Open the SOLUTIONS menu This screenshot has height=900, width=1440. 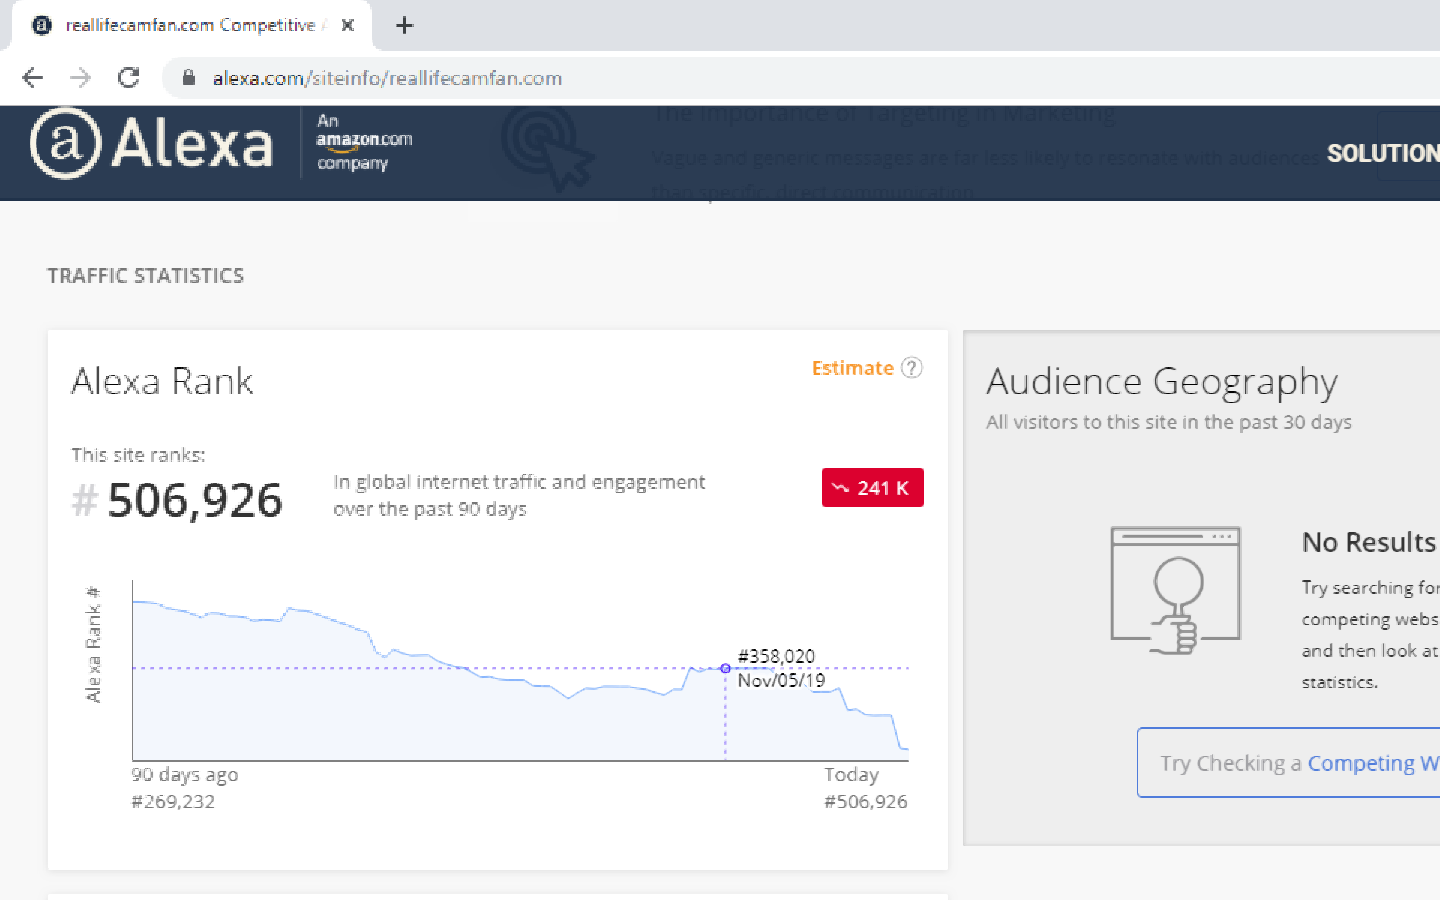click(x=1382, y=153)
